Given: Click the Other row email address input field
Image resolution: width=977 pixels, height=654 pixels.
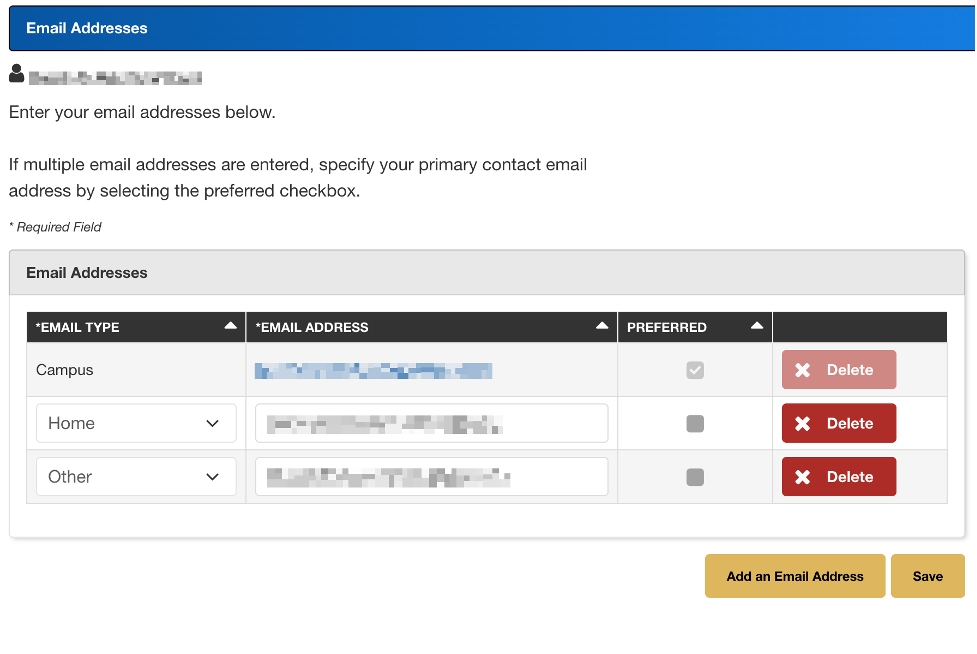Looking at the screenshot, I should (x=431, y=476).
